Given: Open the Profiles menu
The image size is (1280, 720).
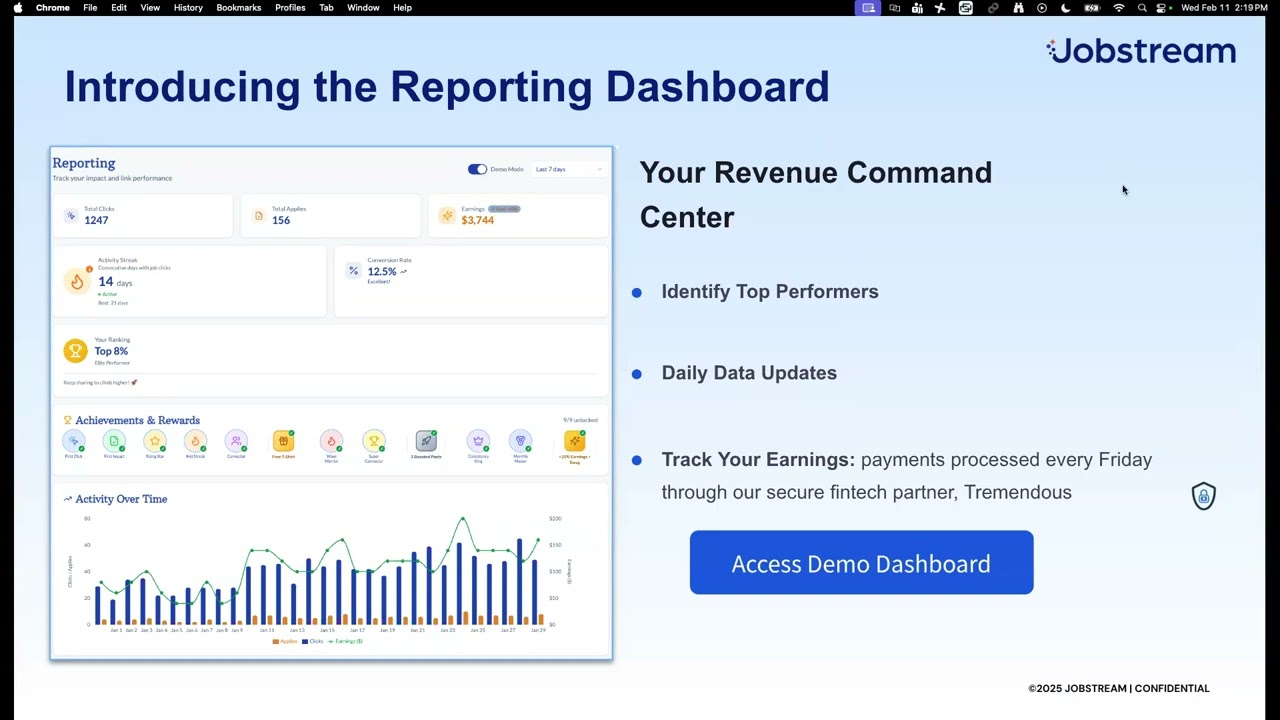Looking at the screenshot, I should point(290,7).
